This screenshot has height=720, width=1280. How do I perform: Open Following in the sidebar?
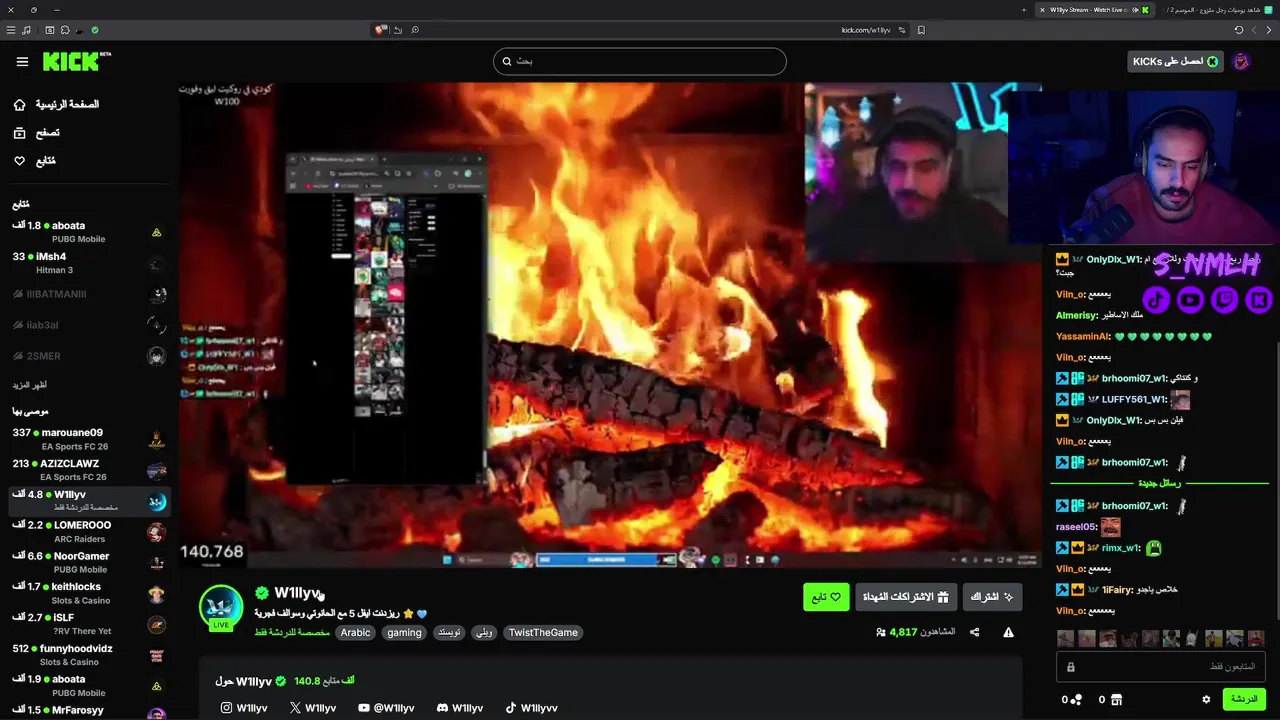coord(35,161)
